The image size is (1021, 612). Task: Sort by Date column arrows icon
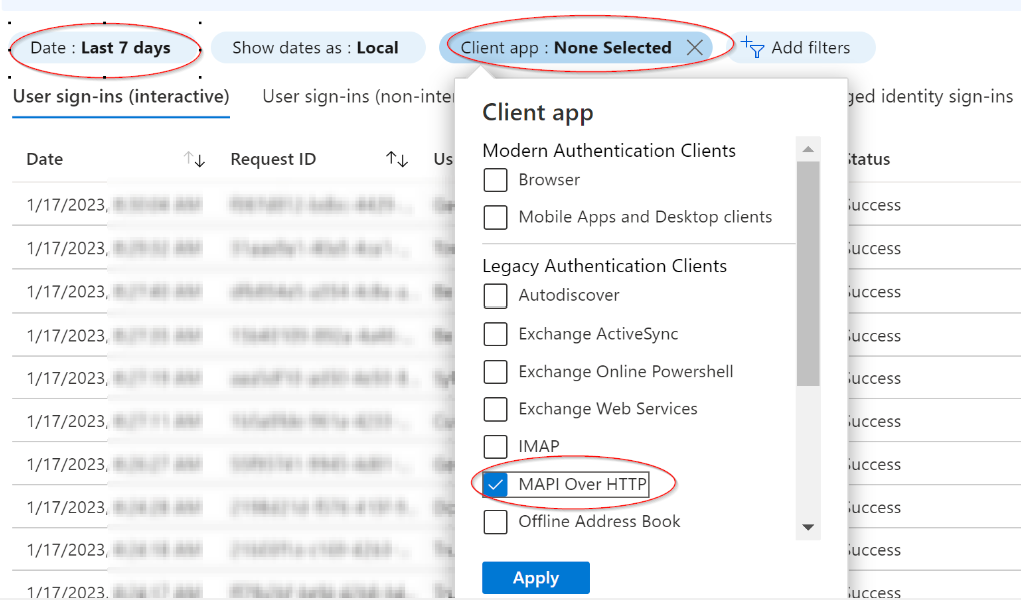195,160
